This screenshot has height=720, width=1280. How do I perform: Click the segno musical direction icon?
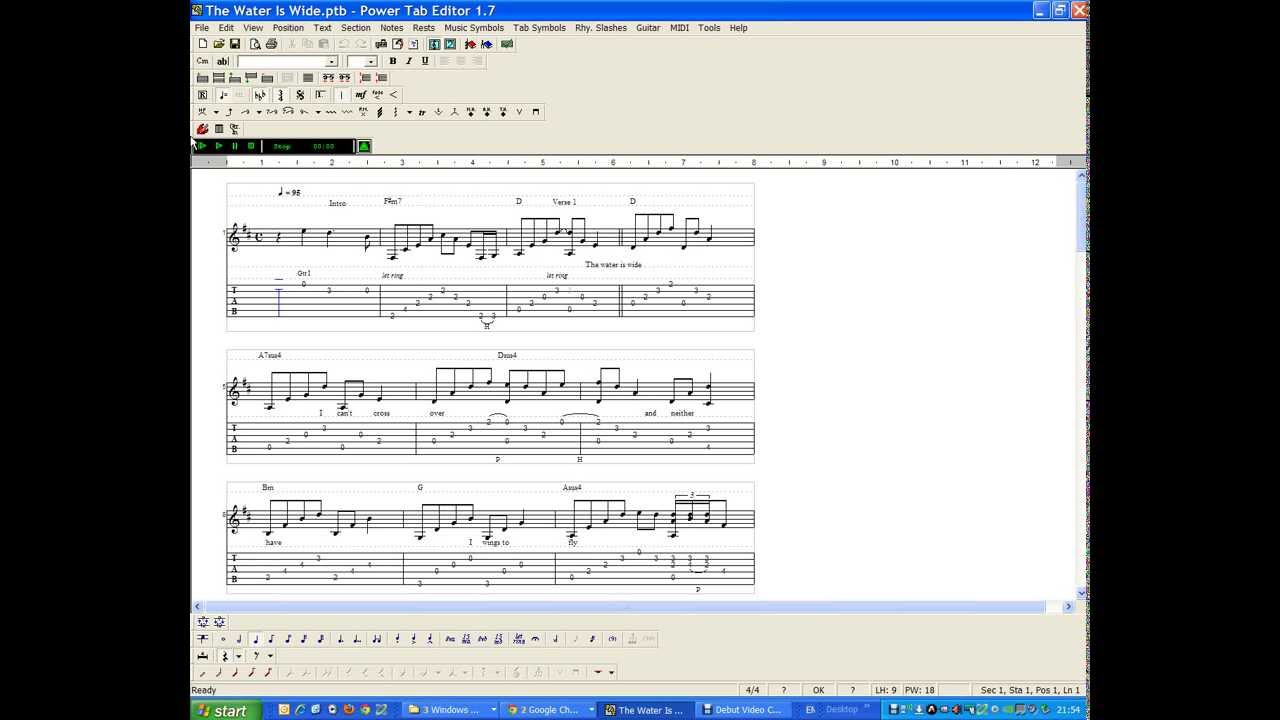coord(300,95)
